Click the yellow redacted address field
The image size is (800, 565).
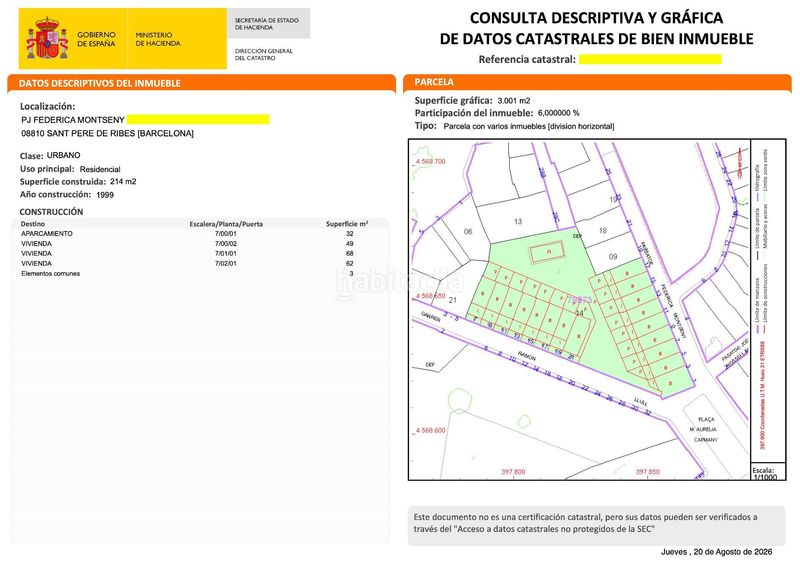pyautogui.click(x=198, y=119)
